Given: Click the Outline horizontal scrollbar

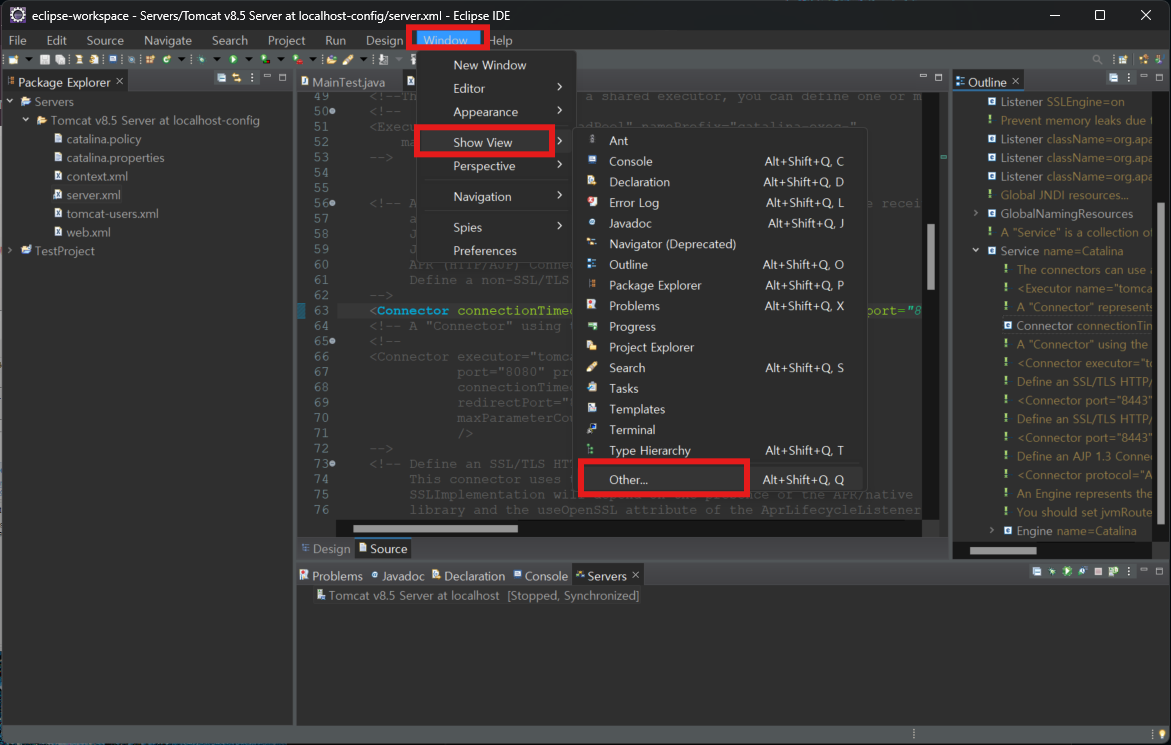Looking at the screenshot, I should [x=1002, y=550].
